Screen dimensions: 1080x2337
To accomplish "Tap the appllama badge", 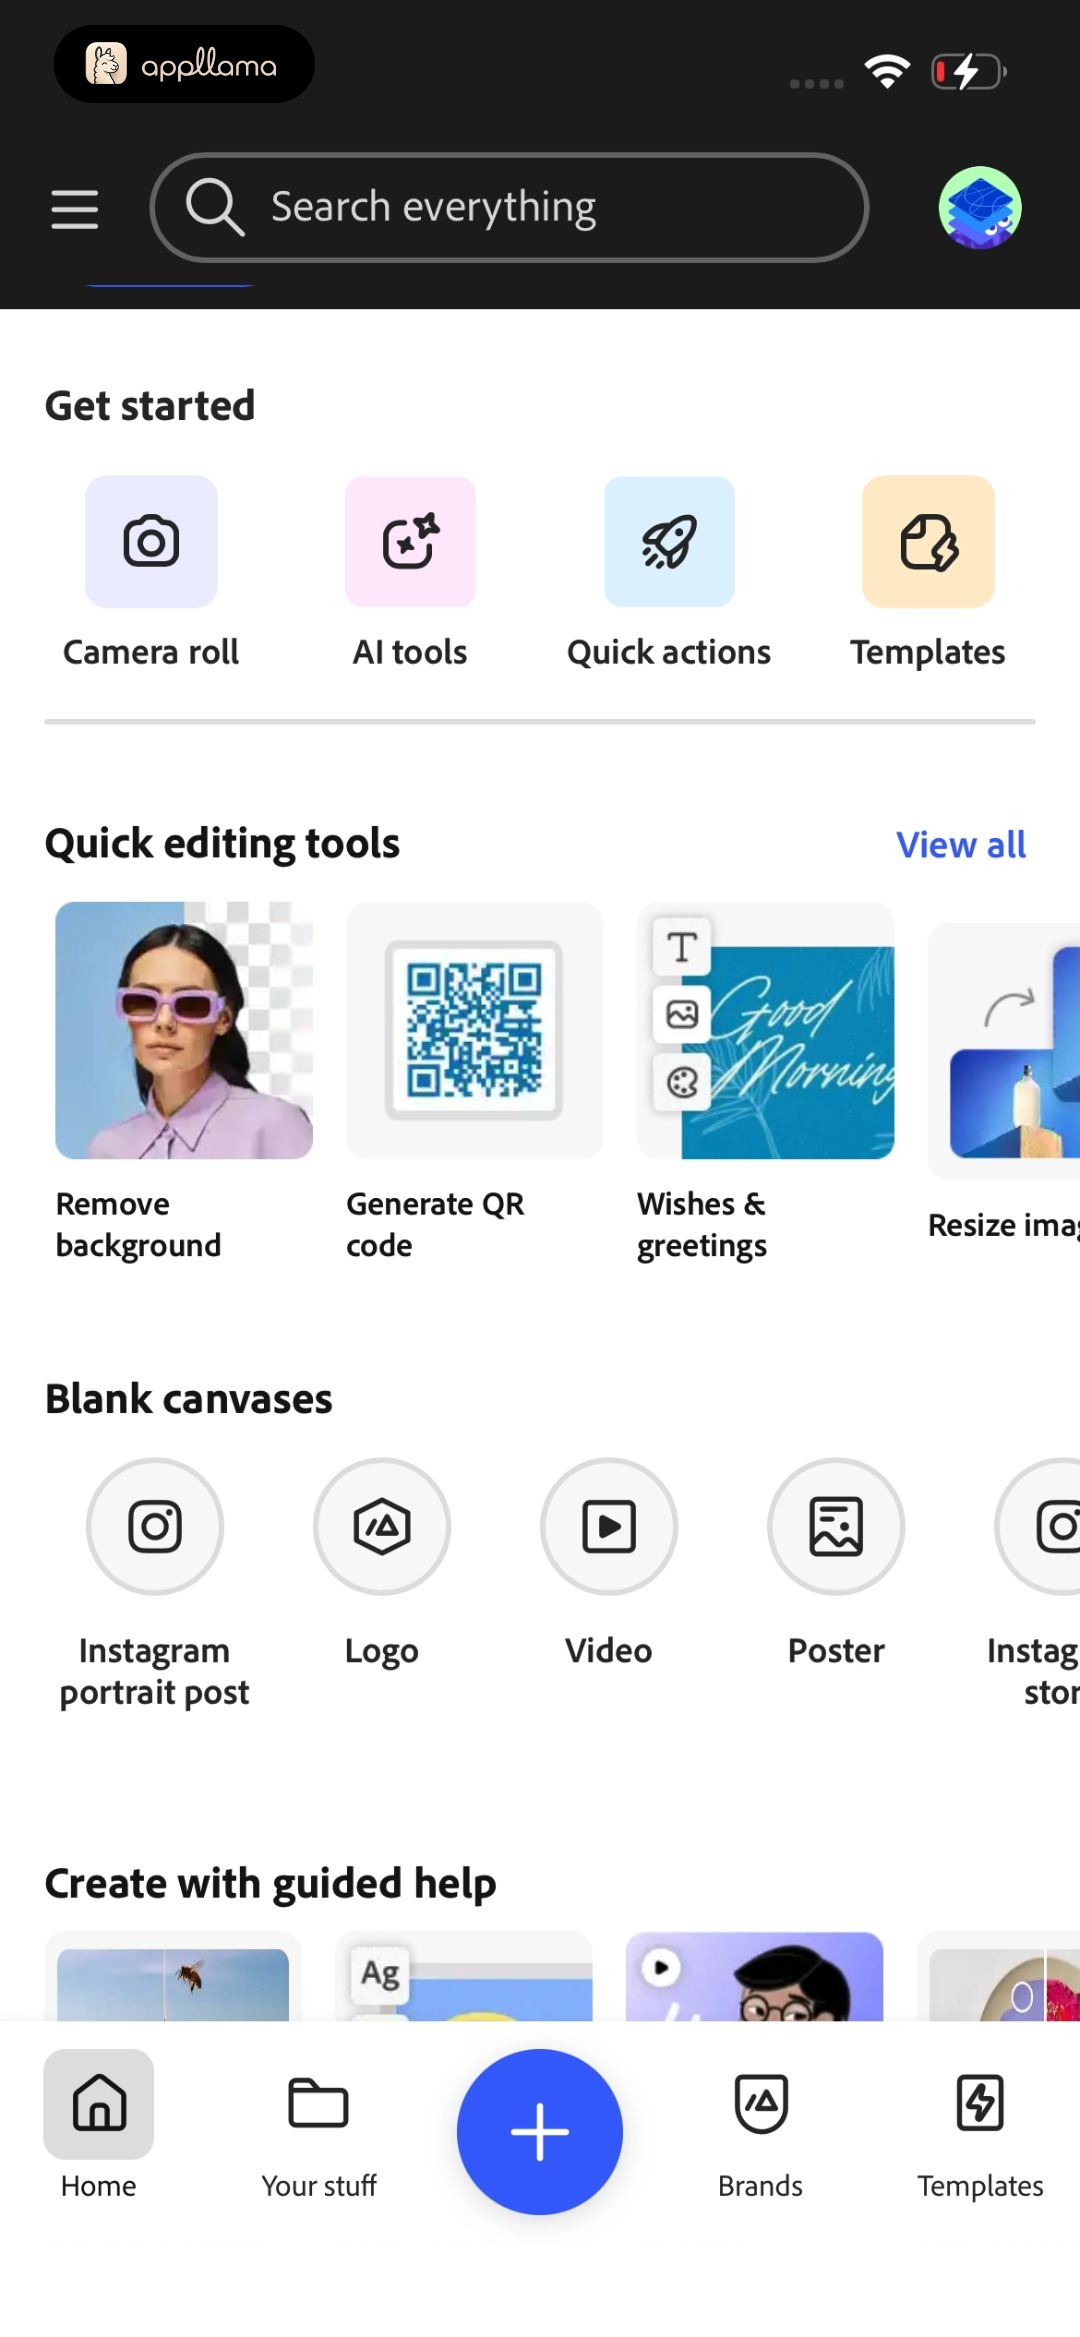I will 184,65.
